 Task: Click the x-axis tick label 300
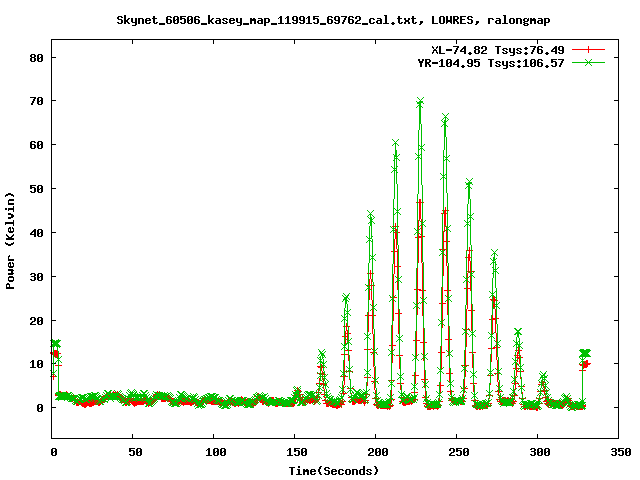pyautogui.click(x=540, y=452)
